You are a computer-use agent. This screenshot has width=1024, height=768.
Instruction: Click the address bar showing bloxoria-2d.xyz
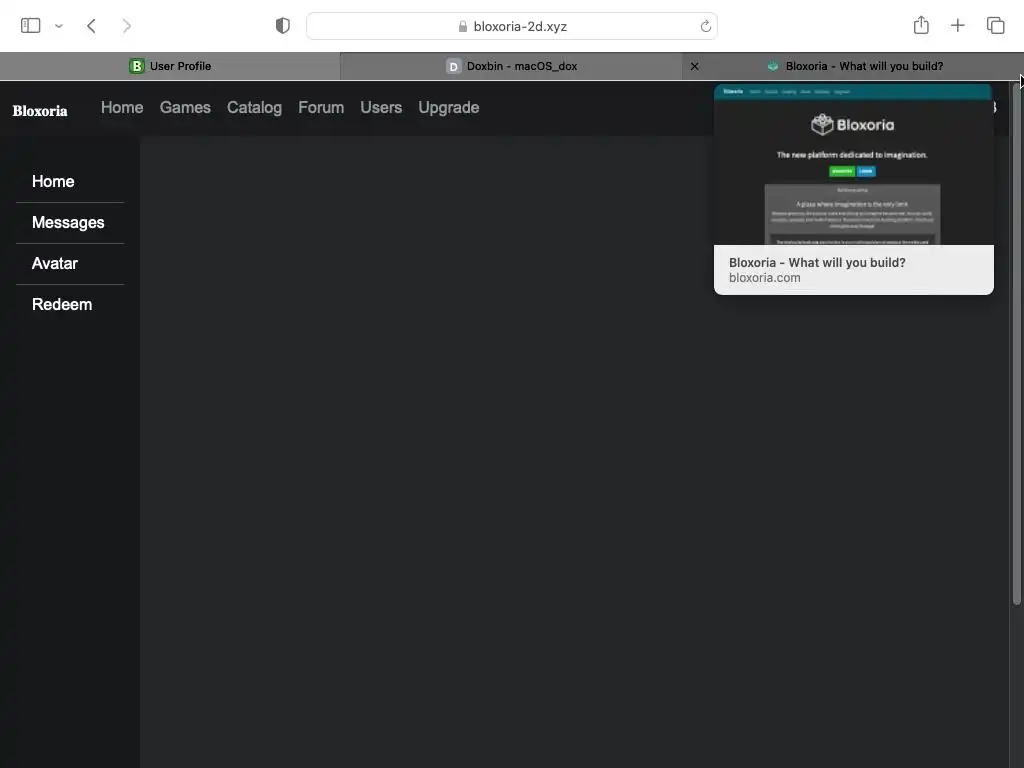tap(512, 26)
